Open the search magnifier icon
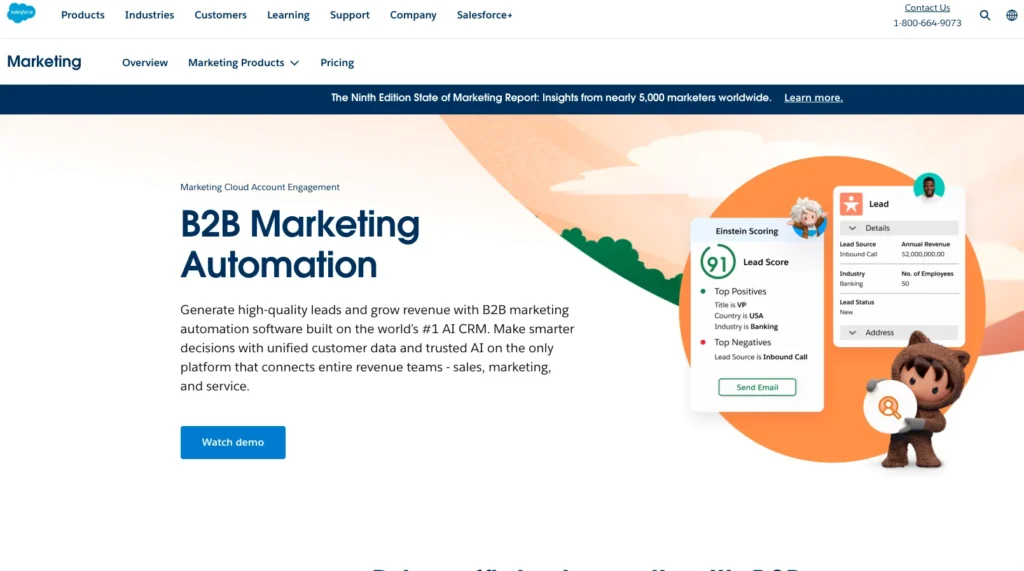Viewport: 1024px width, 571px height. coord(985,15)
